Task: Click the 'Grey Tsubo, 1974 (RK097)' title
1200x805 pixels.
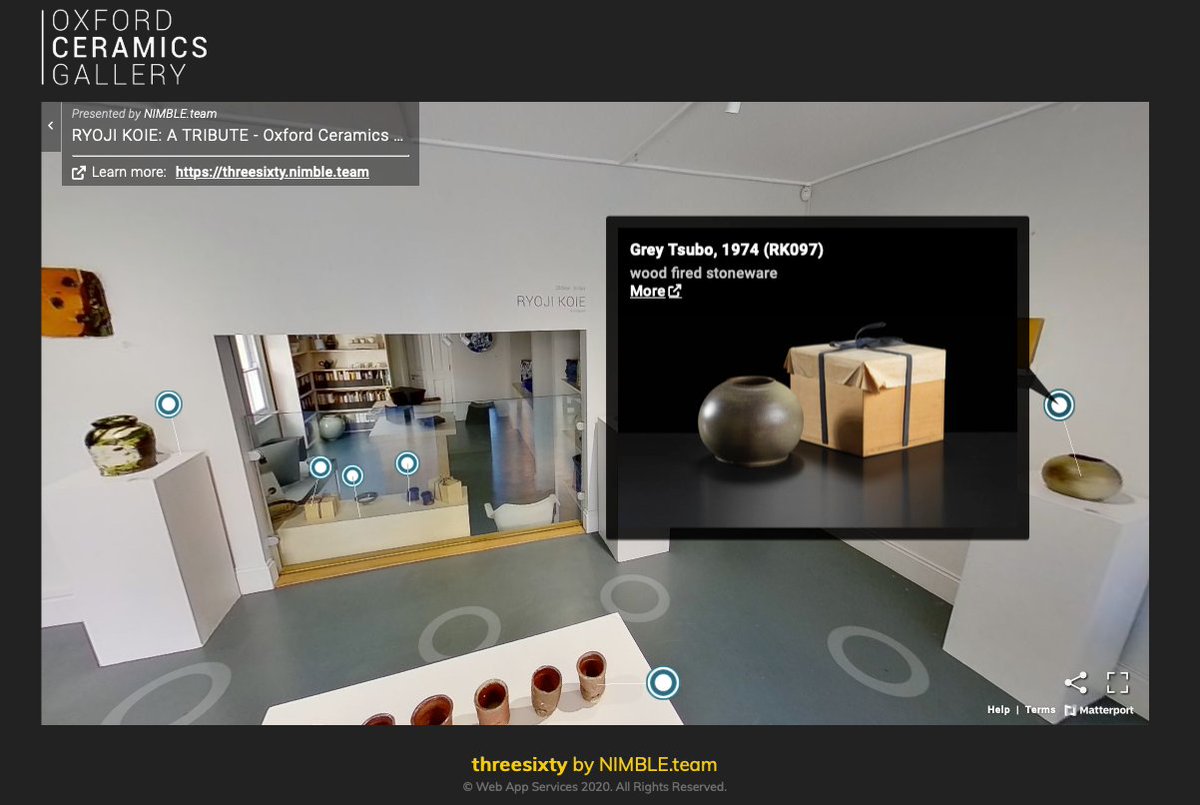Action: click(726, 250)
